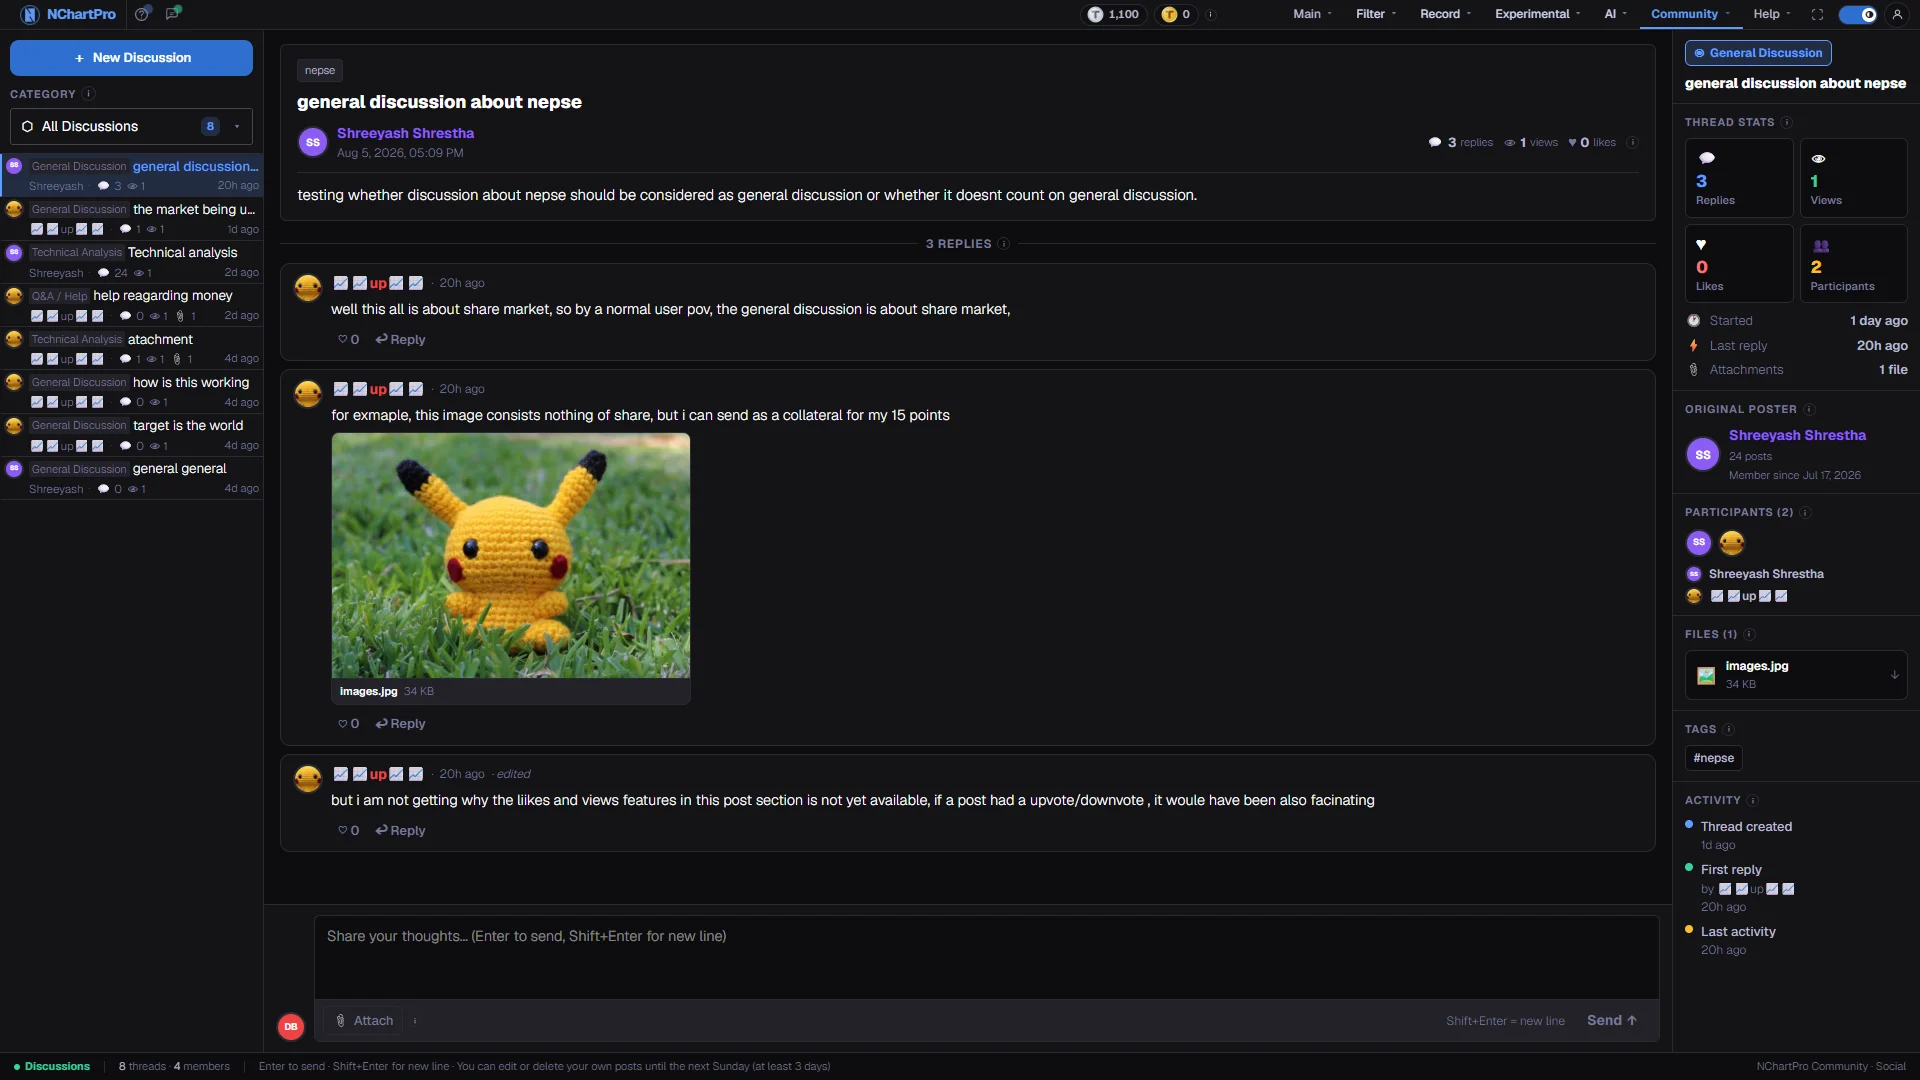Screen dimensions: 1920x1080
Task: Click the info icon next to THREAD STATS
Action: tap(1786, 122)
